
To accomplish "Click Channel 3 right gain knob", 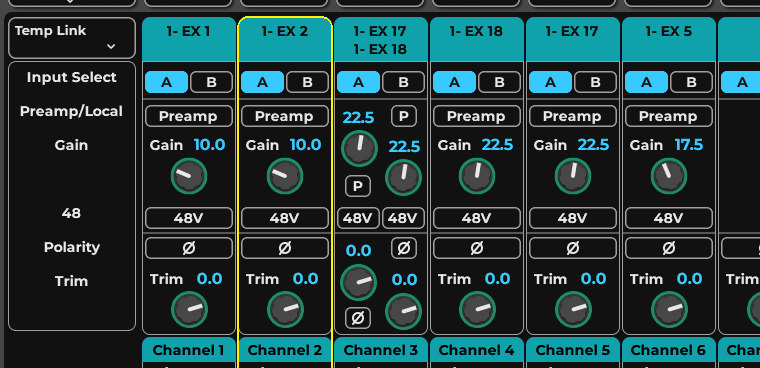I will pos(403,177).
